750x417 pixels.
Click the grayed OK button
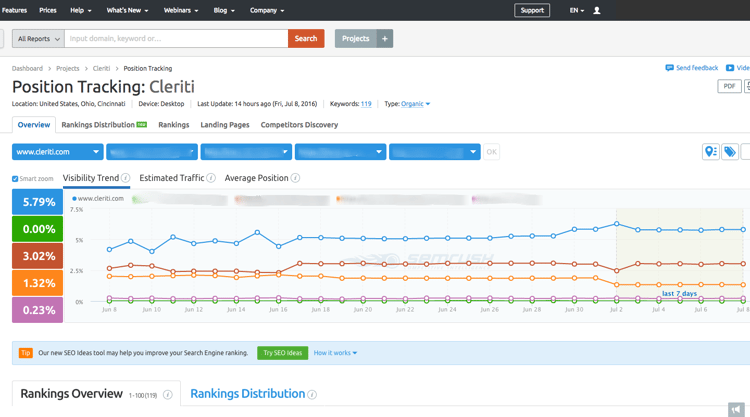[491, 152]
